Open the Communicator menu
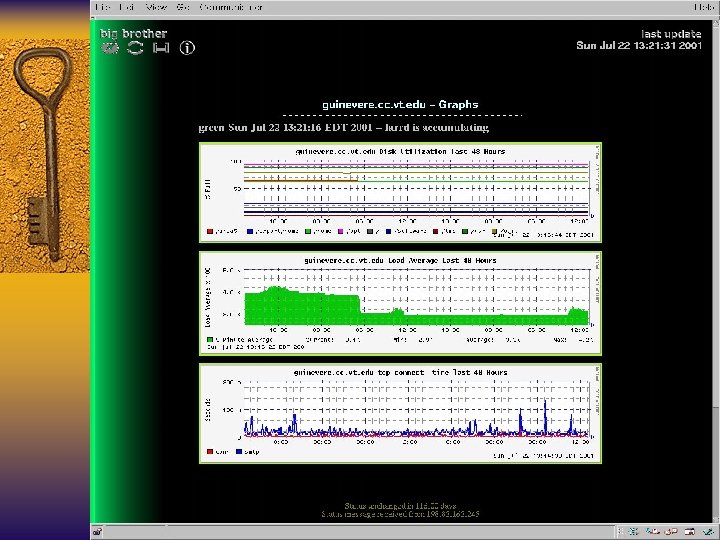This screenshot has width=720, height=540. (x=230, y=7)
